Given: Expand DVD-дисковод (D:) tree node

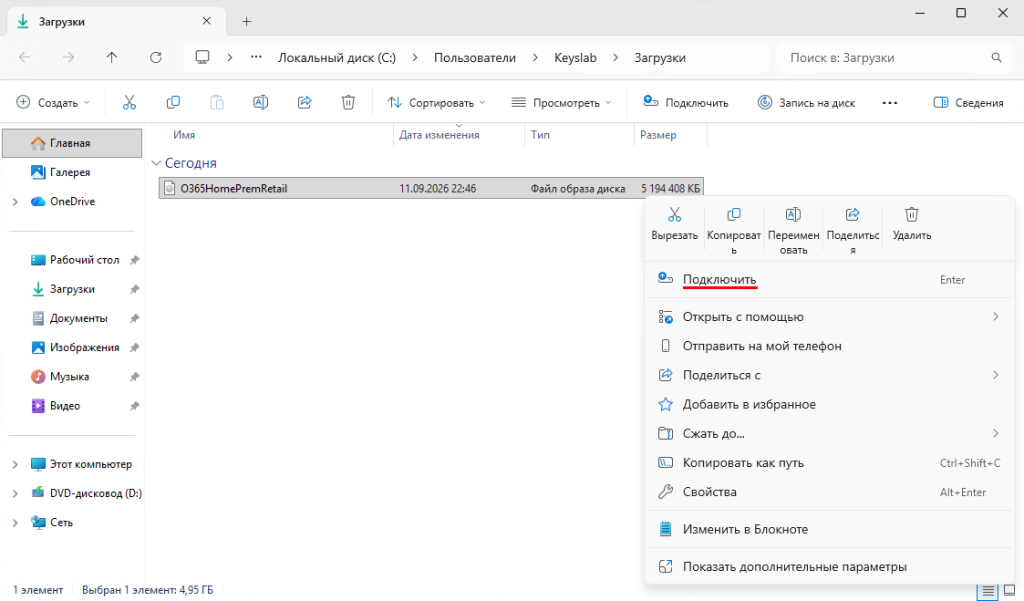Looking at the screenshot, I should pyautogui.click(x=14, y=494).
